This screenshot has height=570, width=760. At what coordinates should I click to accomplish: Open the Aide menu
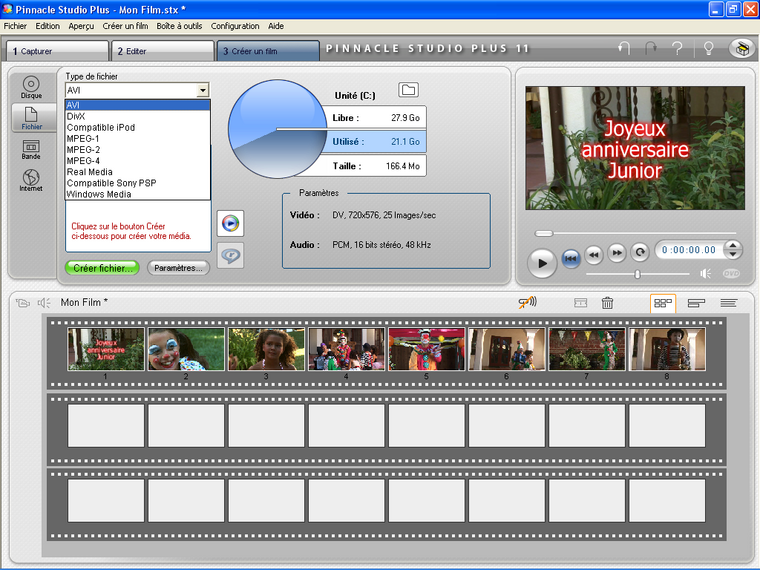[276, 26]
